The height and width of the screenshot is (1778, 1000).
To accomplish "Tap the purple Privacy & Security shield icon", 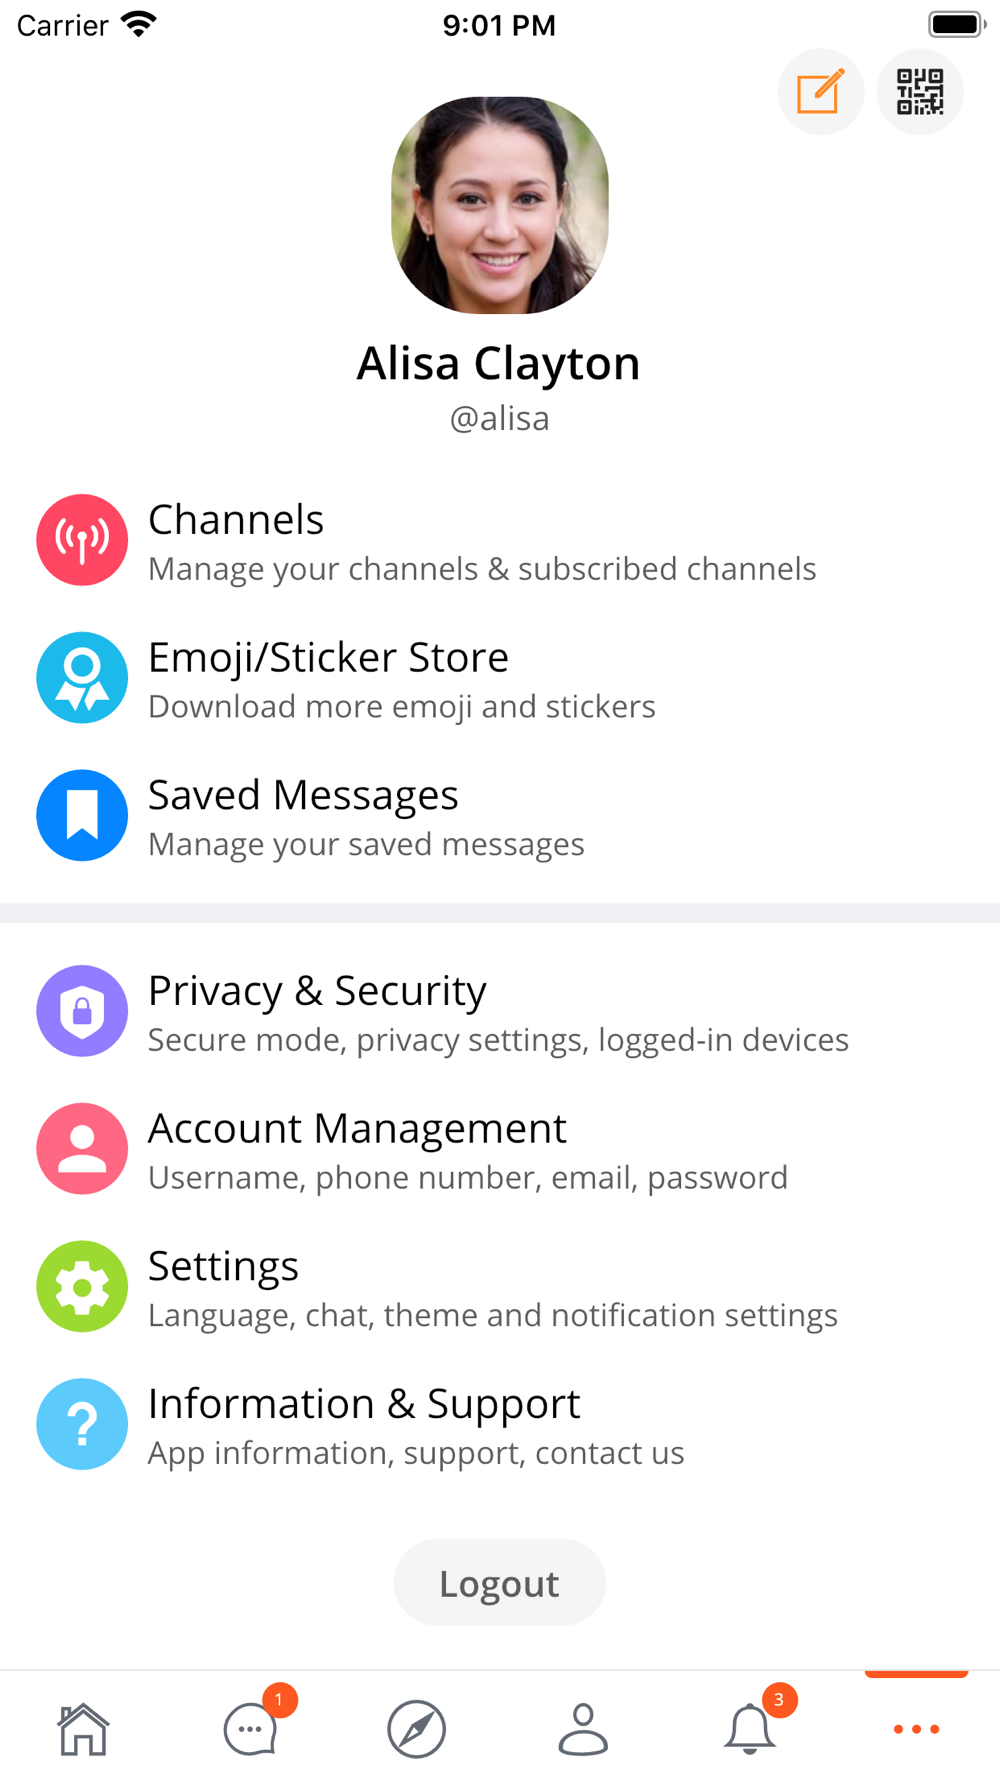I will pyautogui.click(x=82, y=1011).
